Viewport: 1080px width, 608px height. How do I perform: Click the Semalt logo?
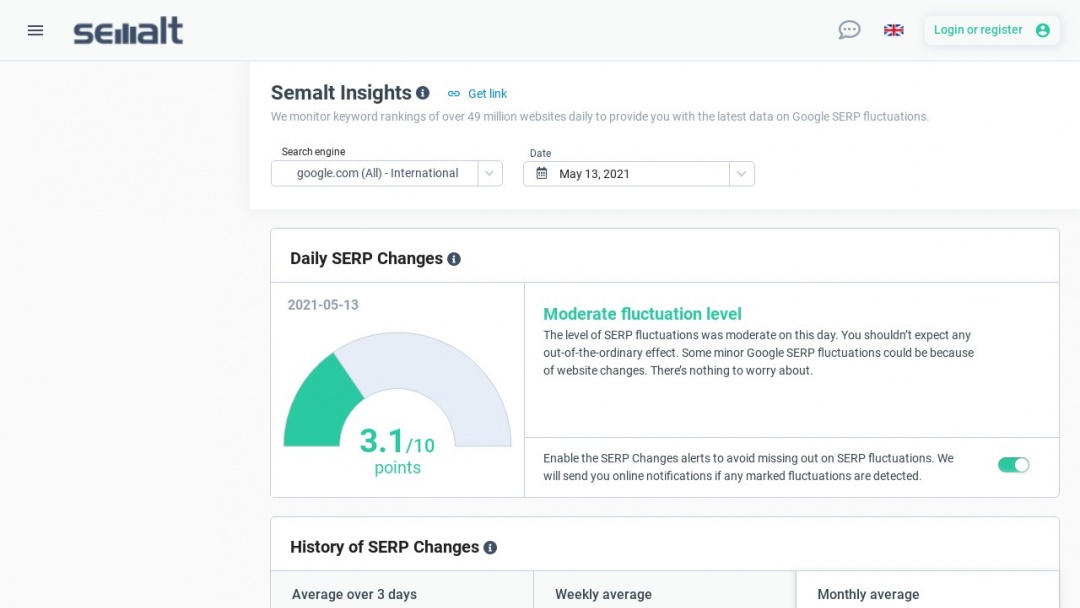pos(128,30)
